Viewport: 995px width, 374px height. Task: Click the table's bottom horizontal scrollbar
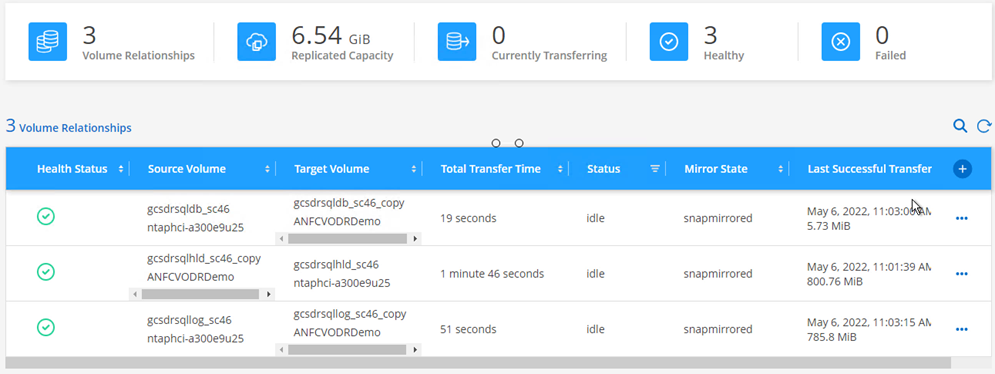(x=478, y=363)
